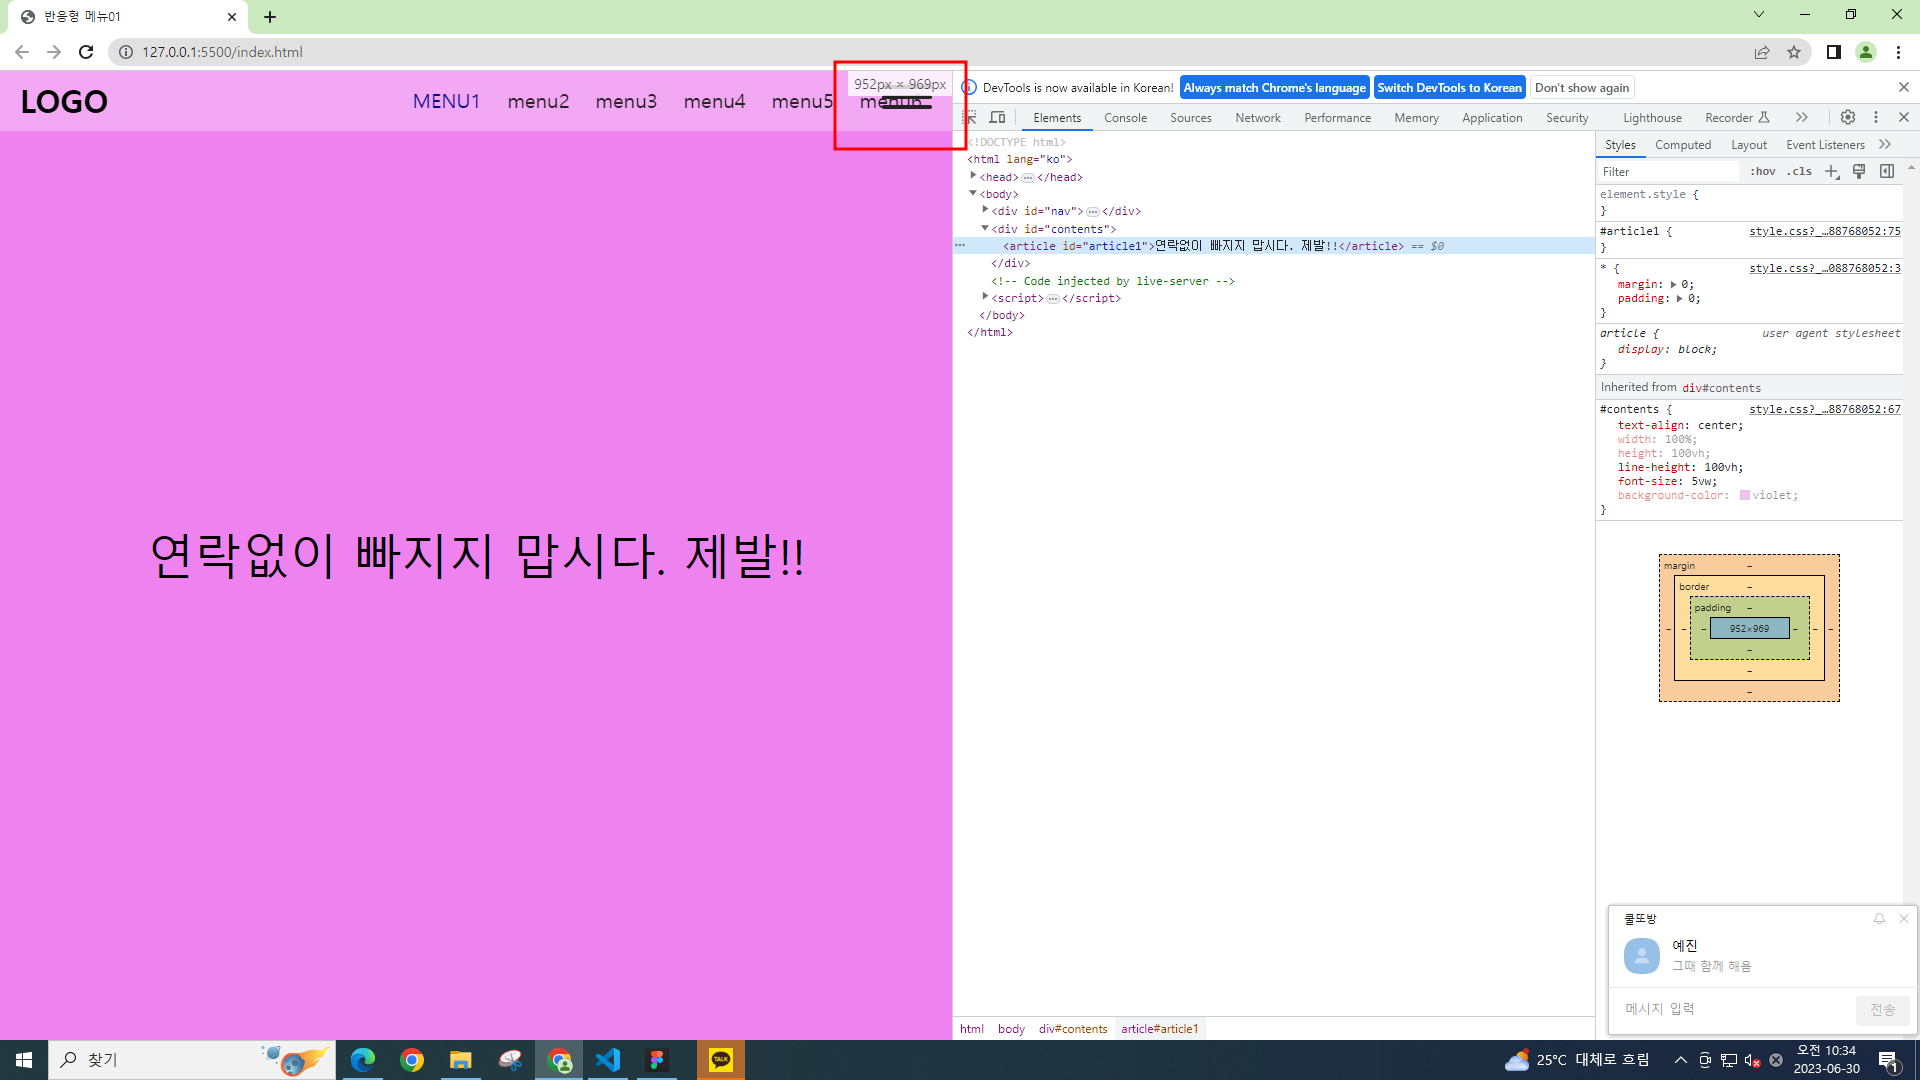Expand the div id="nav" node
1920x1080 pixels.
(x=985, y=210)
